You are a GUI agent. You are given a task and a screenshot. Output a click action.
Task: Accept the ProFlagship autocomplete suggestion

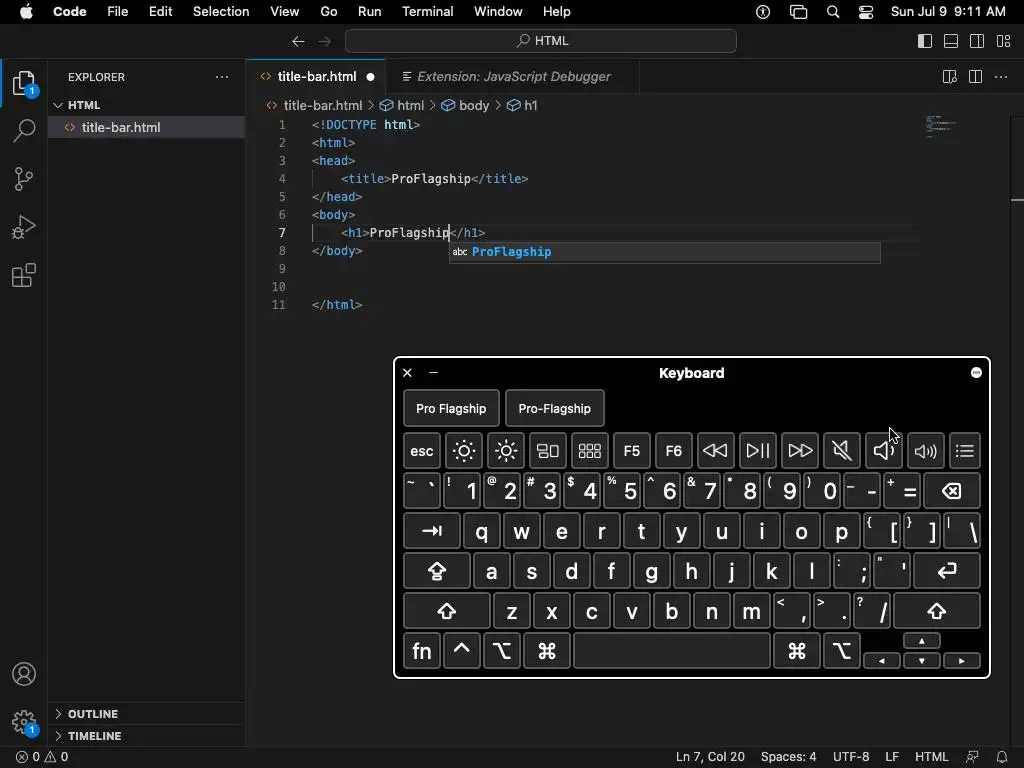tap(665, 252)
